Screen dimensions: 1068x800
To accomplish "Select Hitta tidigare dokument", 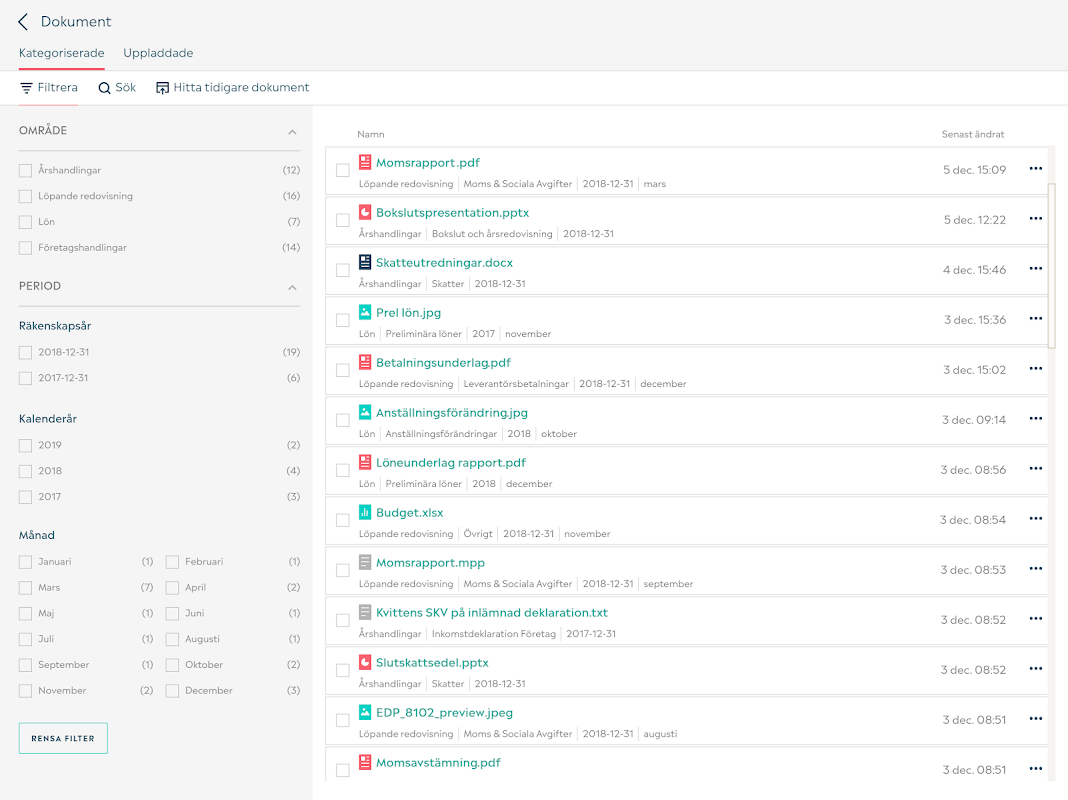I will pyautogui.click(x=233, y=88).
